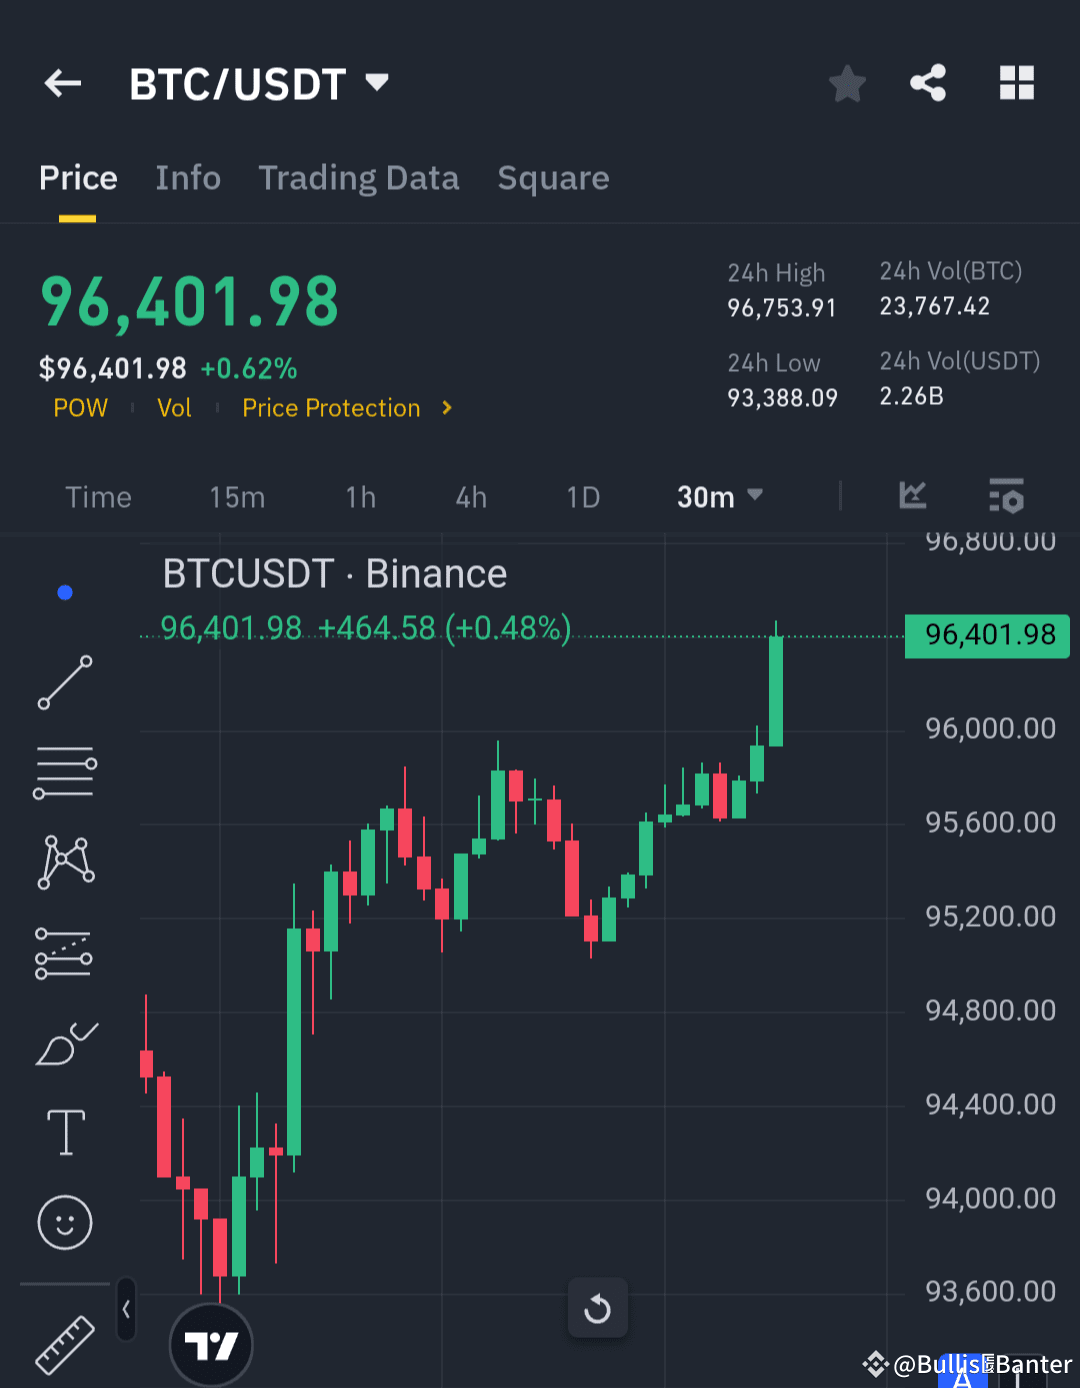Open the chart style selector icon
The width and height of the screenshot is (1080, 1388).
(x=912, y=495)
